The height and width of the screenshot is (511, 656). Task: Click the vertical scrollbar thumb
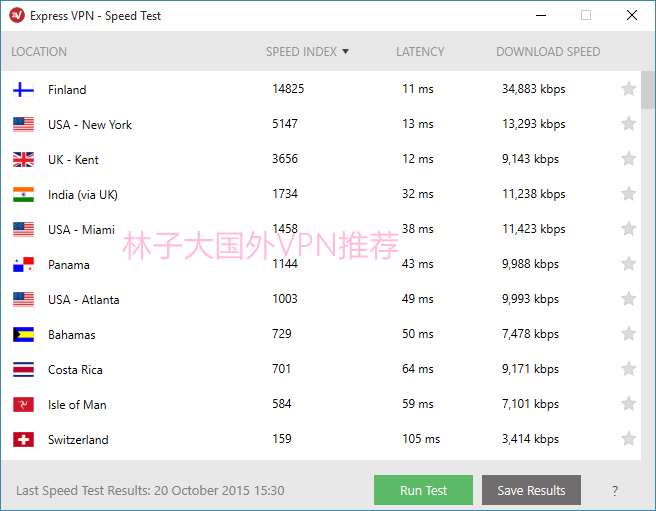point(648,90)
